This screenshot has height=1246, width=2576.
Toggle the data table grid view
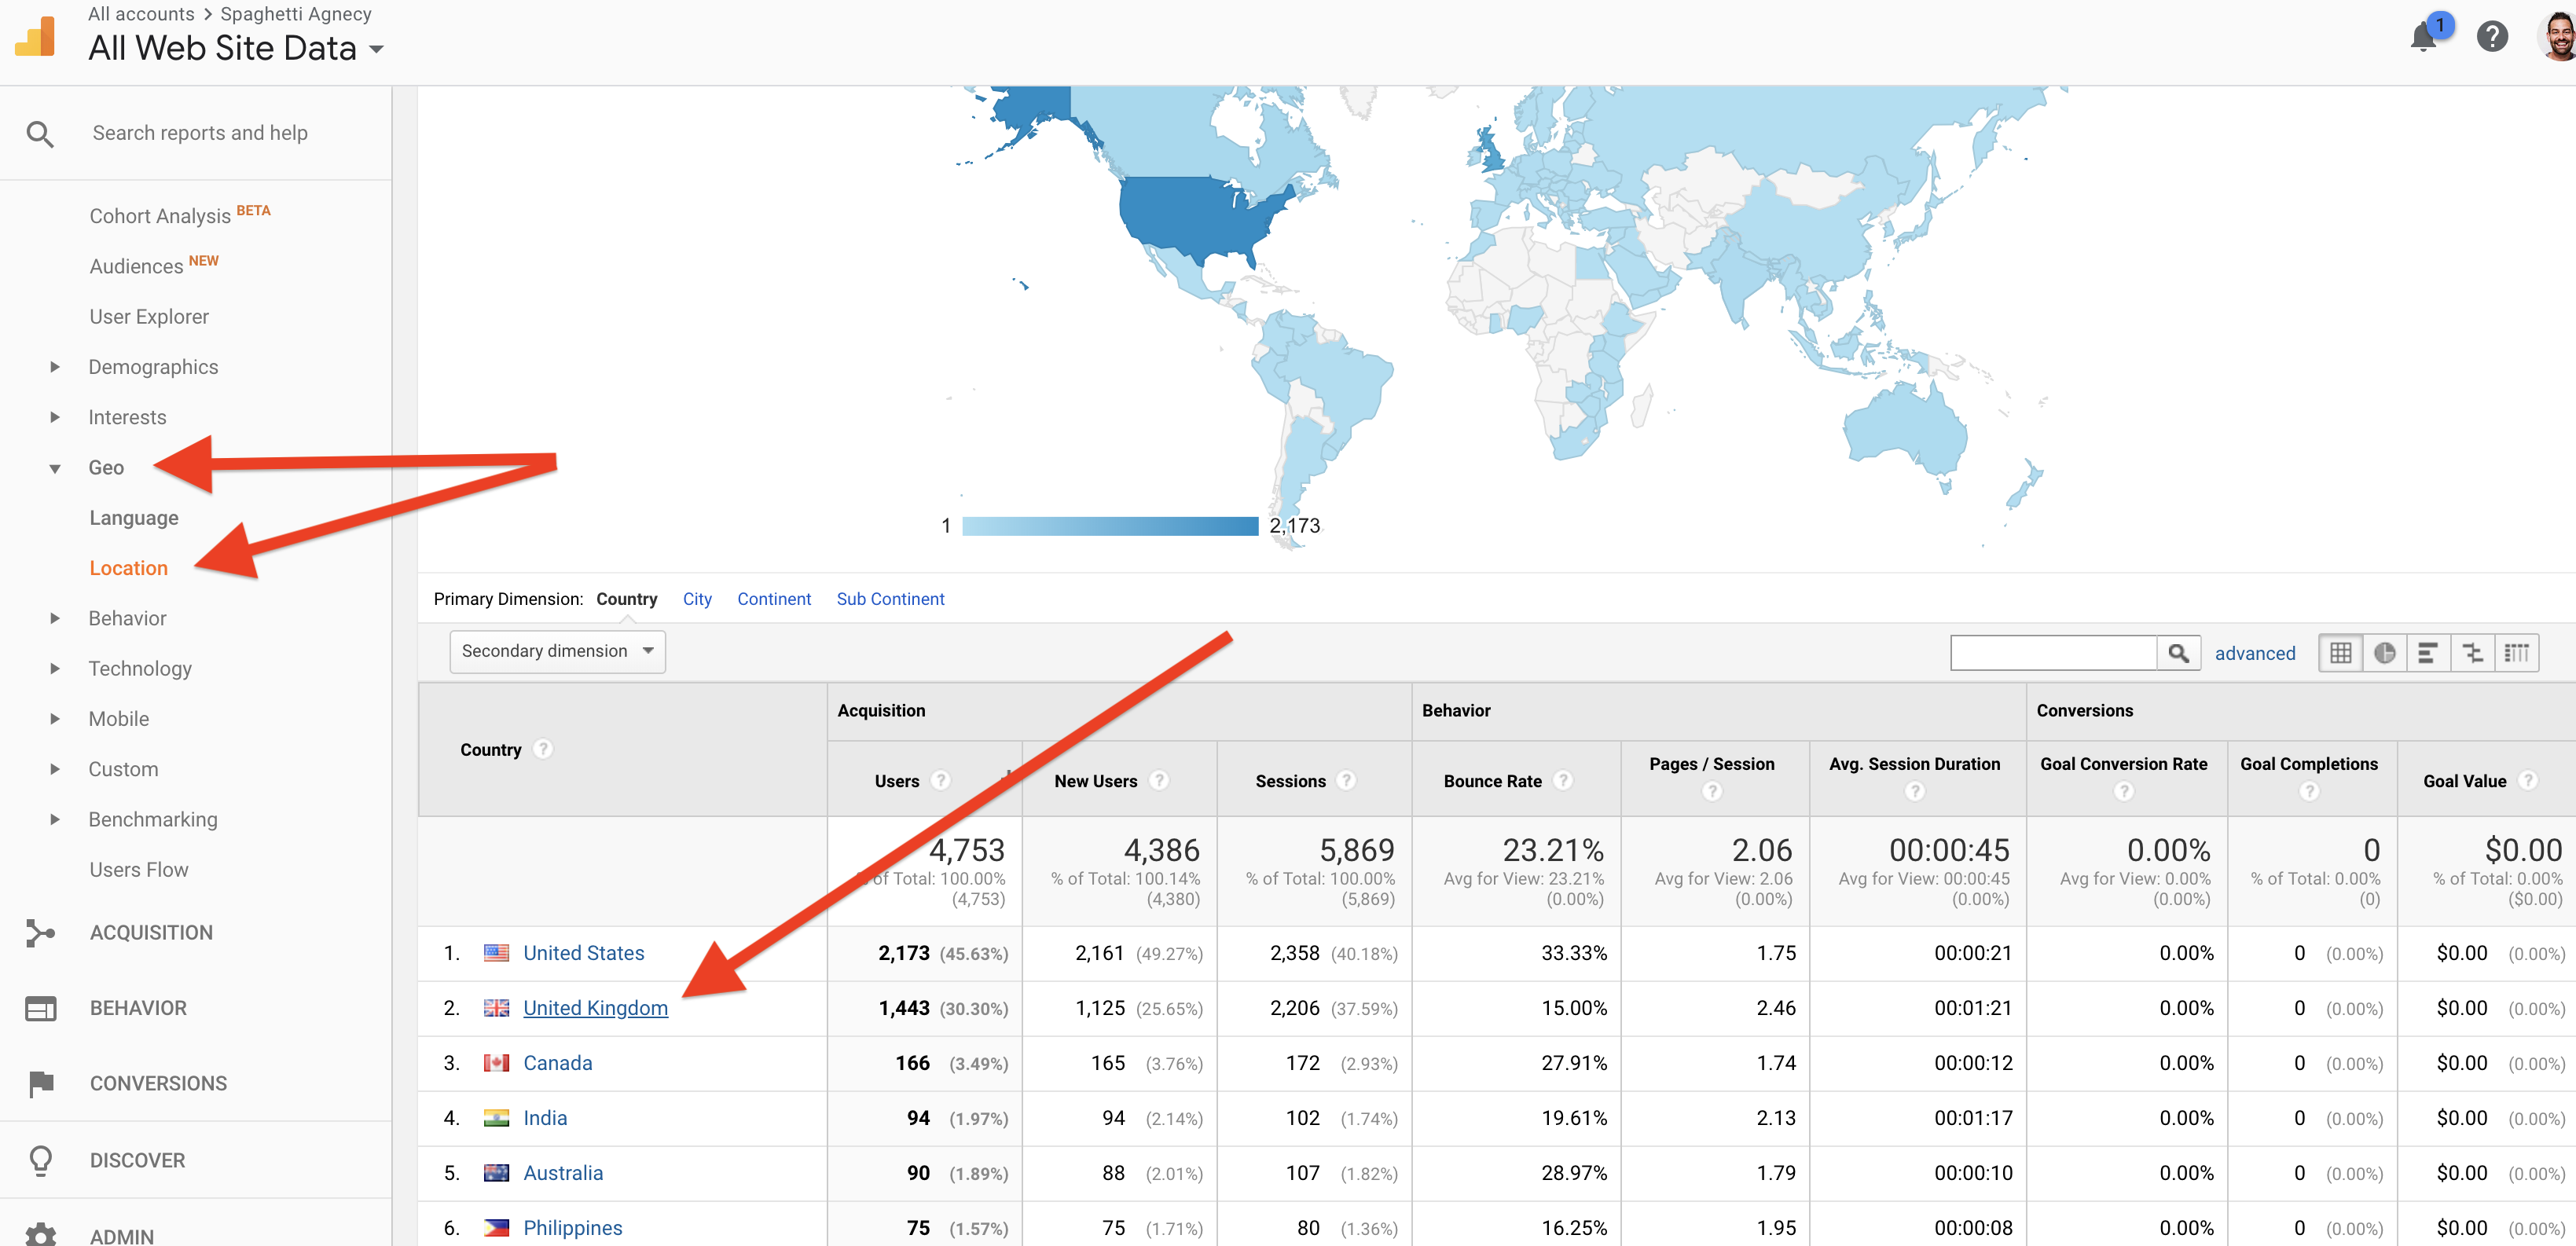coord(2341,653)
